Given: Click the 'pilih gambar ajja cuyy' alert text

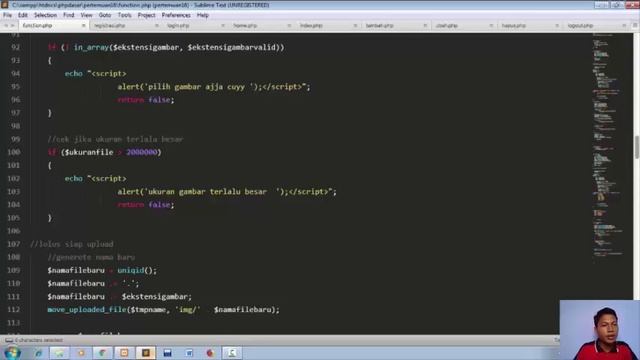Looking at the screenshot, I should 196,87.
